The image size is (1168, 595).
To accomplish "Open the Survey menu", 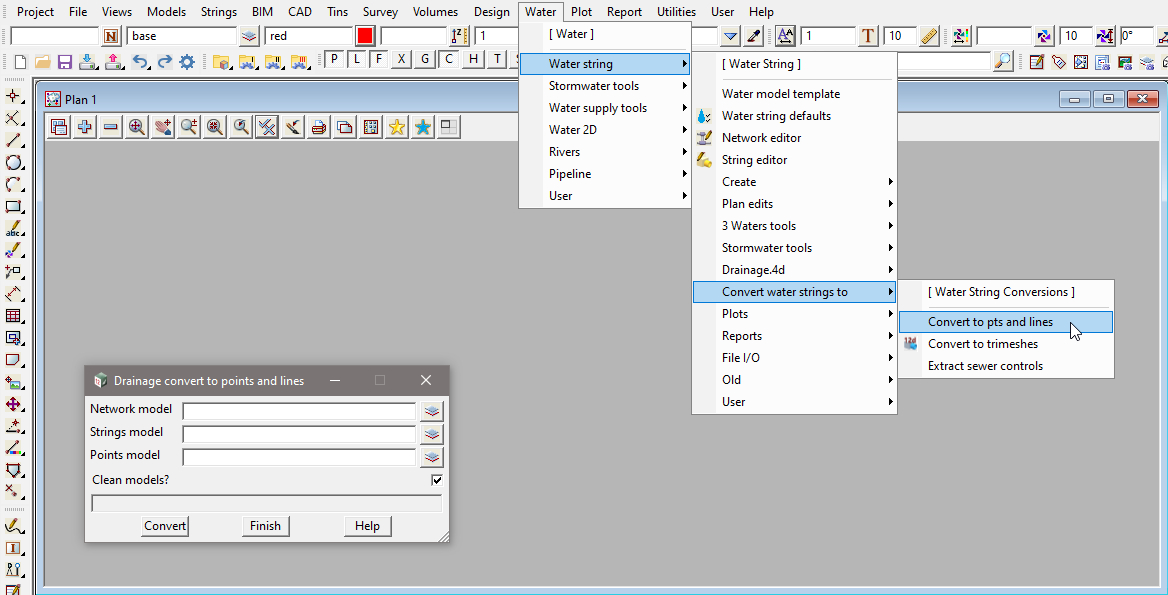I will coord(380,12).
